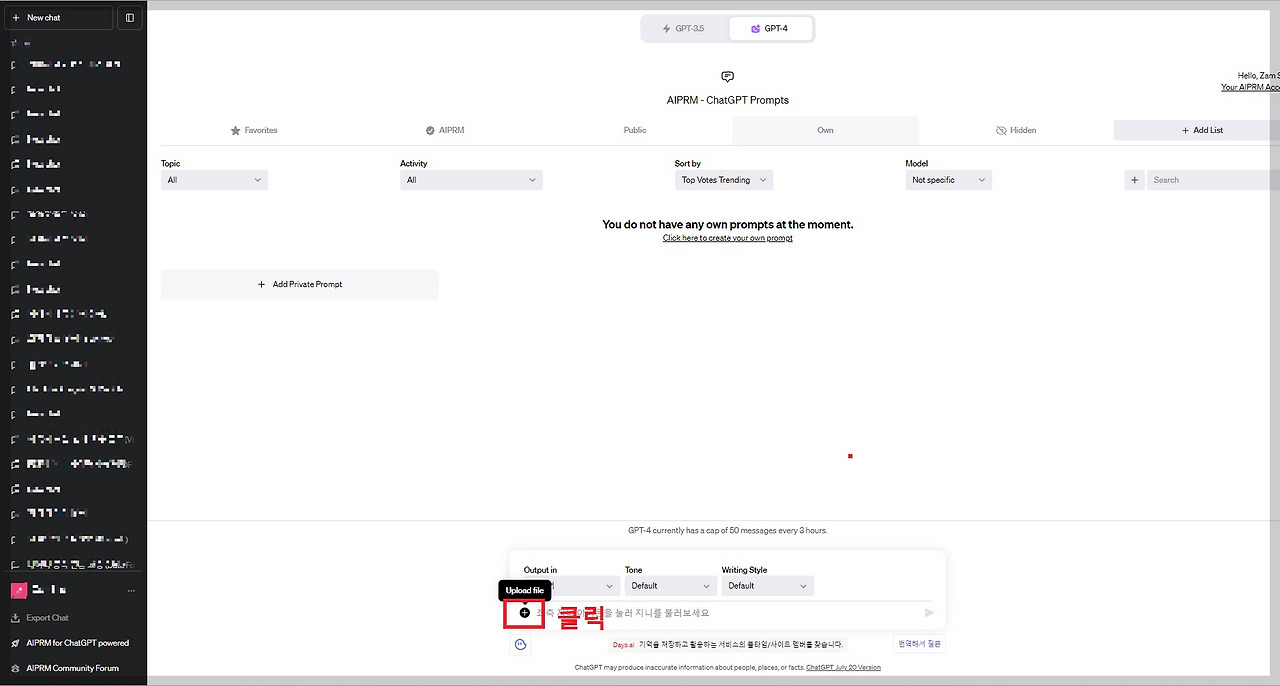Click the Add Private Prompt button
The width and height of the screenshot is (1280, 686).
(x=300, y=284)
